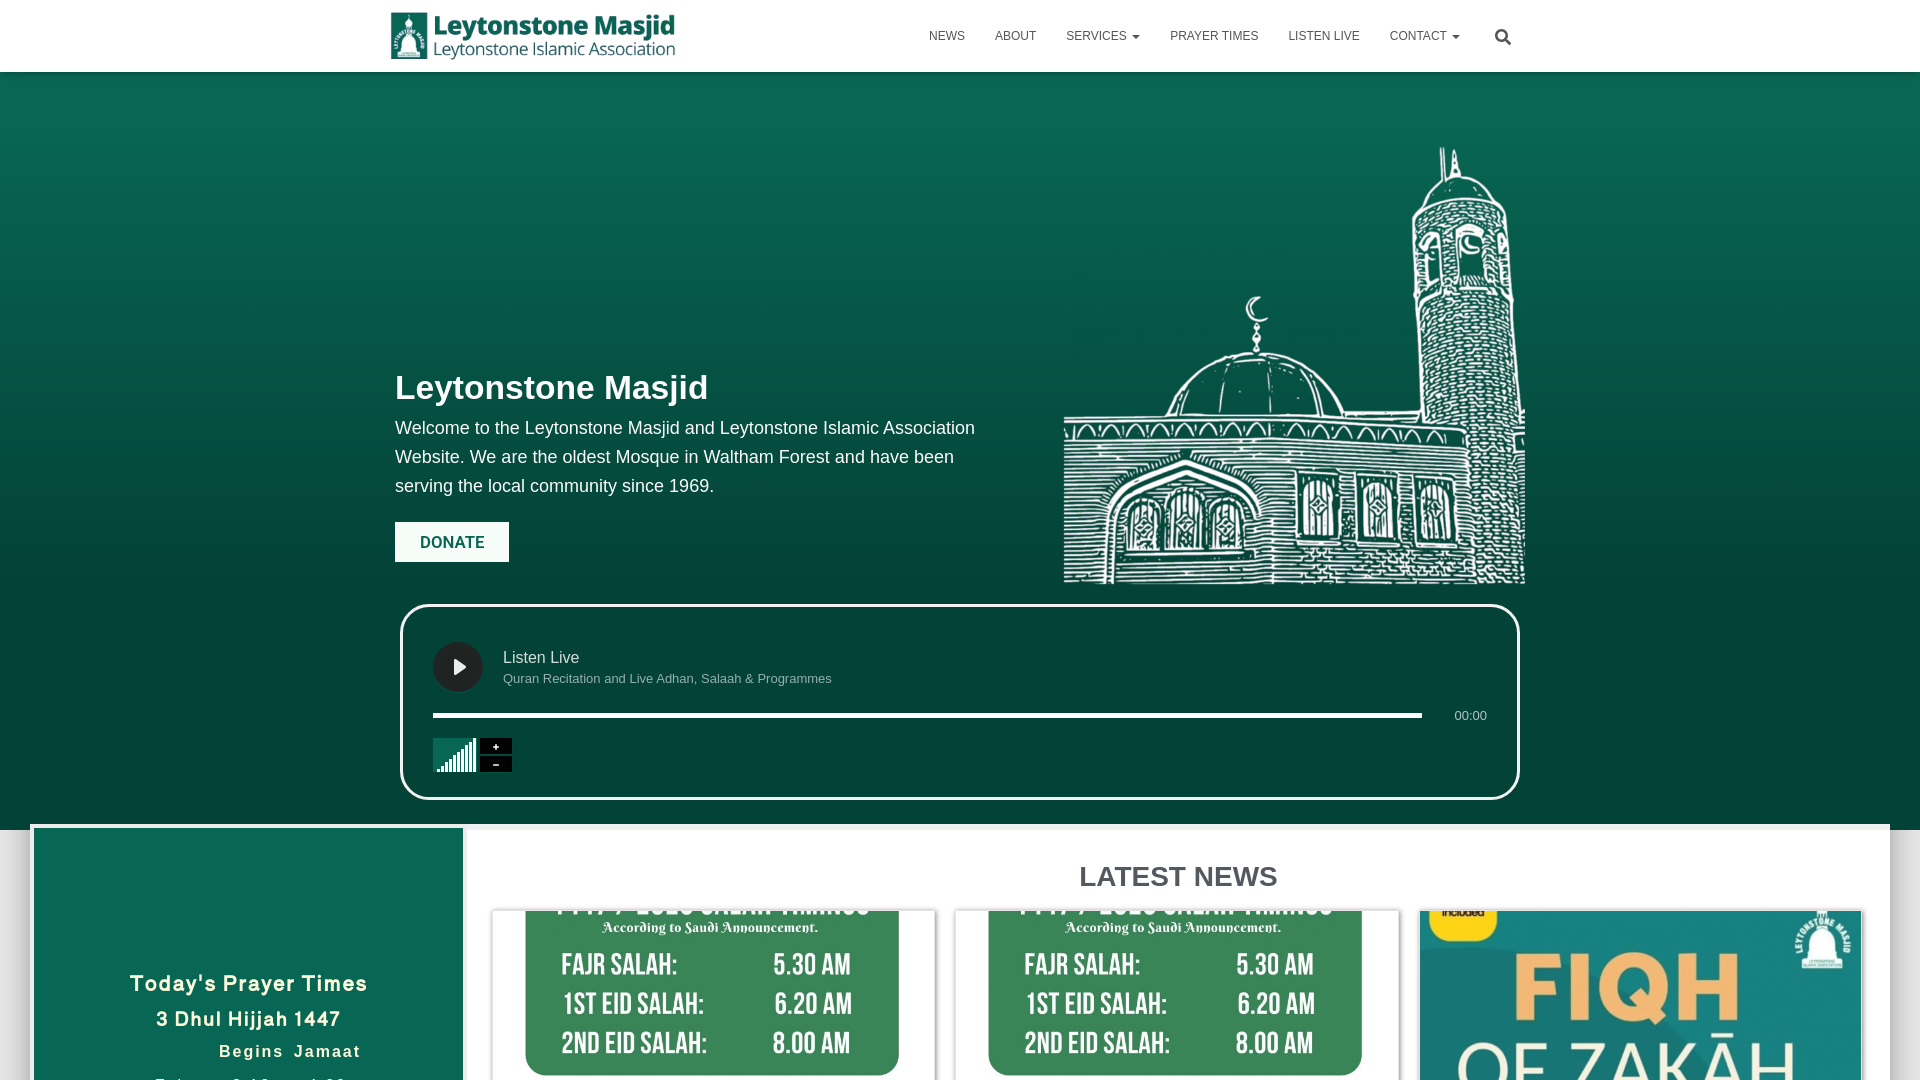The image size is (1920, 1080).
Task: Open the second Eid Salah Timings news card
Action: pos(1176,995)
